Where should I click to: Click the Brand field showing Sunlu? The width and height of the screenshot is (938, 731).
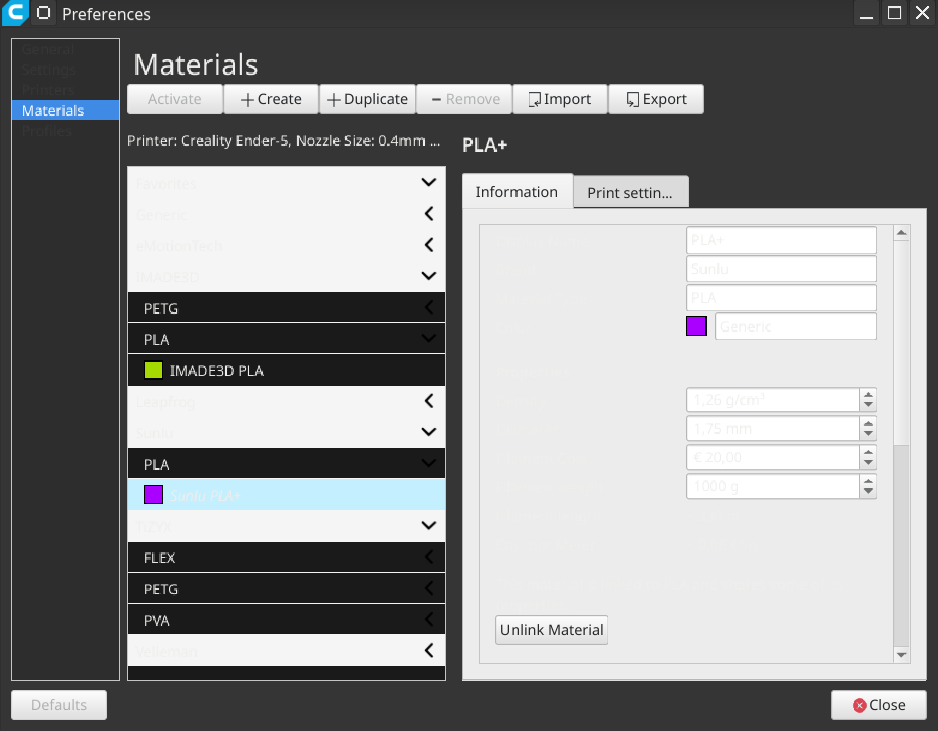781,269
